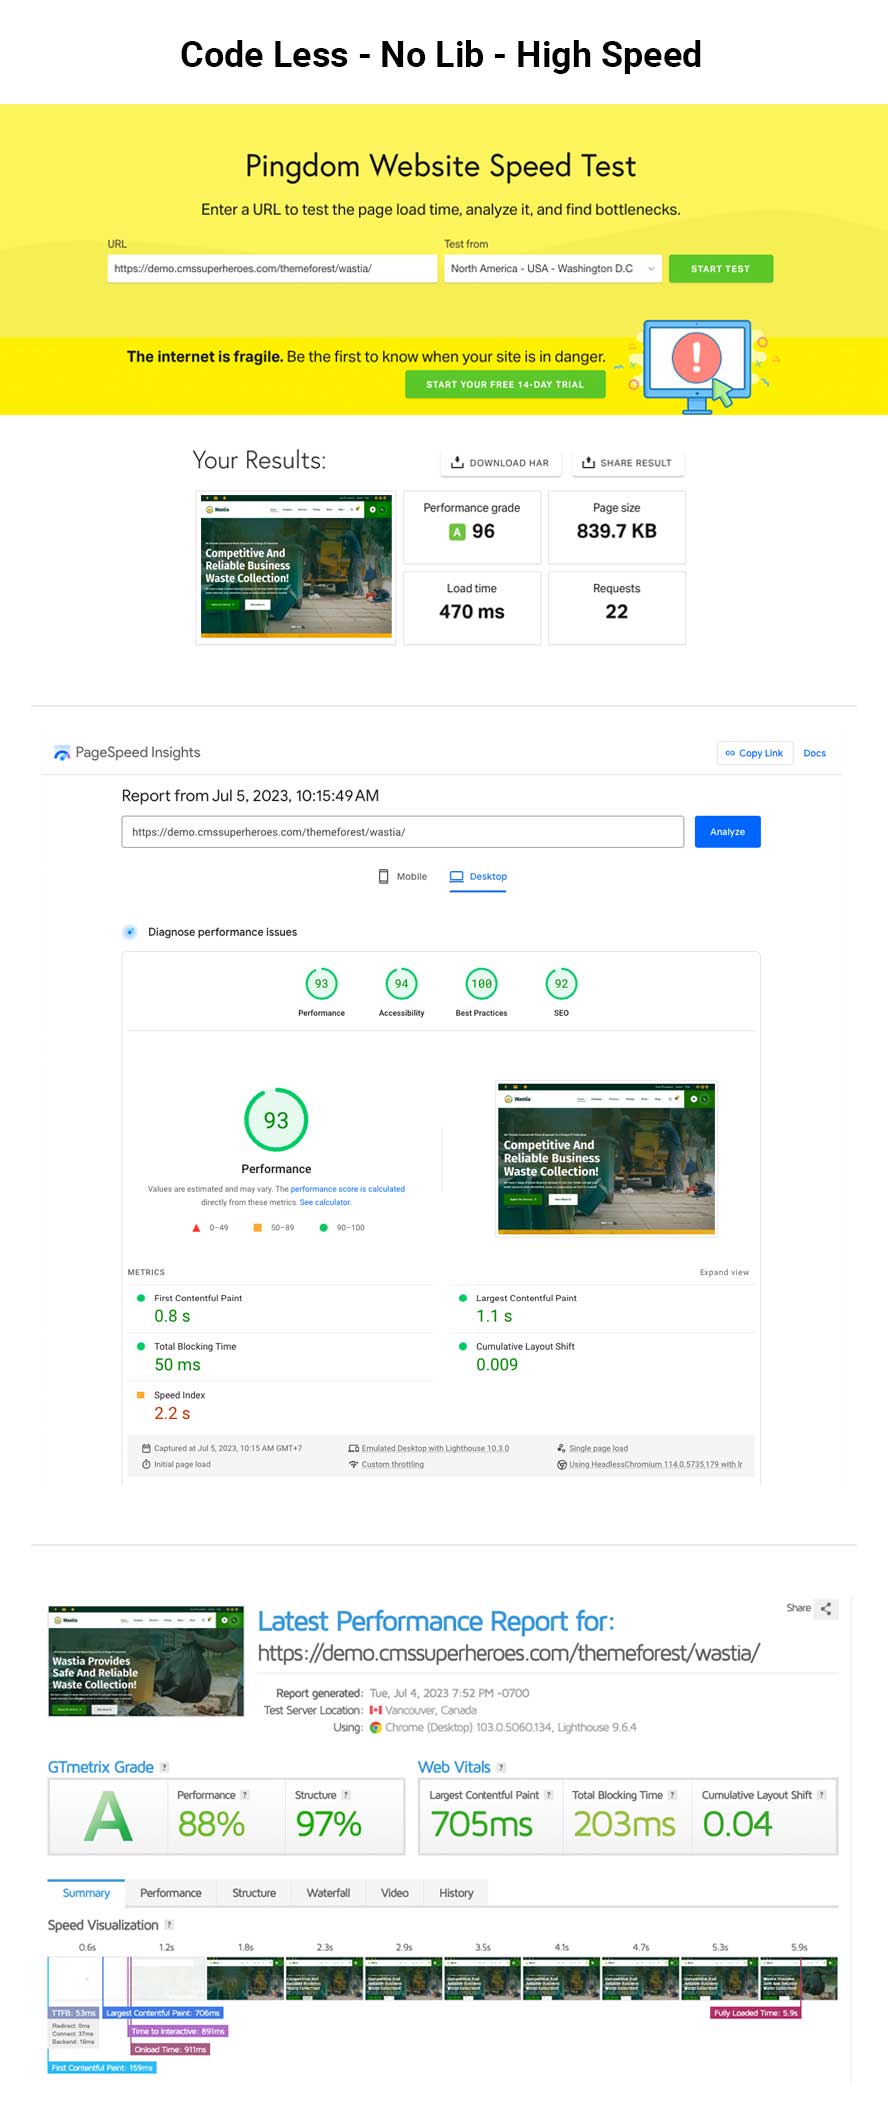This screenshot has height=2108, width=888.
Task: Click the Pingdom URL input field
Action: pyautogui.click(x=272, y=268)
